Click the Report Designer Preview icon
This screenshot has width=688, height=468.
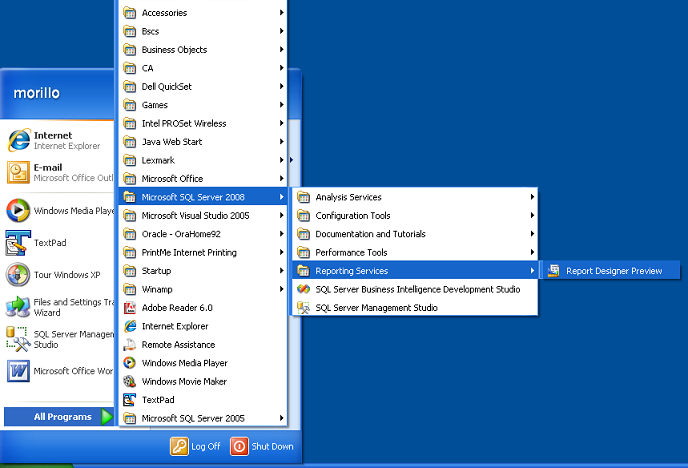point(554,271)
